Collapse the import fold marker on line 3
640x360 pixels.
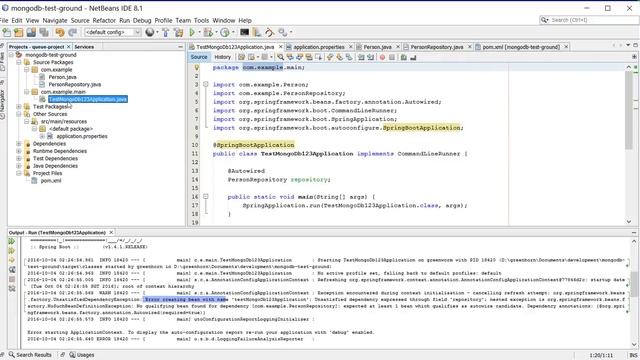[x=206, y=84]
